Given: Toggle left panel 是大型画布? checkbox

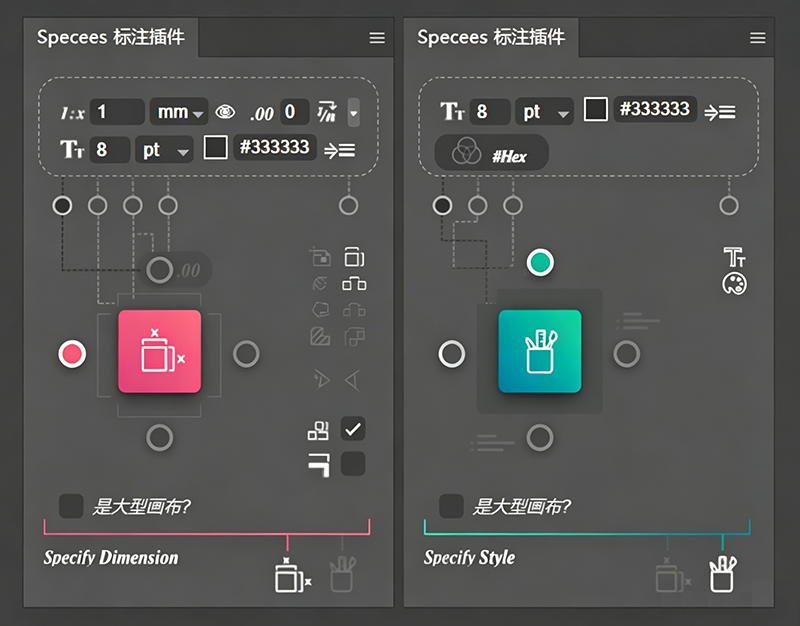Looking at the screenshot, I should (x=71, y=506).
